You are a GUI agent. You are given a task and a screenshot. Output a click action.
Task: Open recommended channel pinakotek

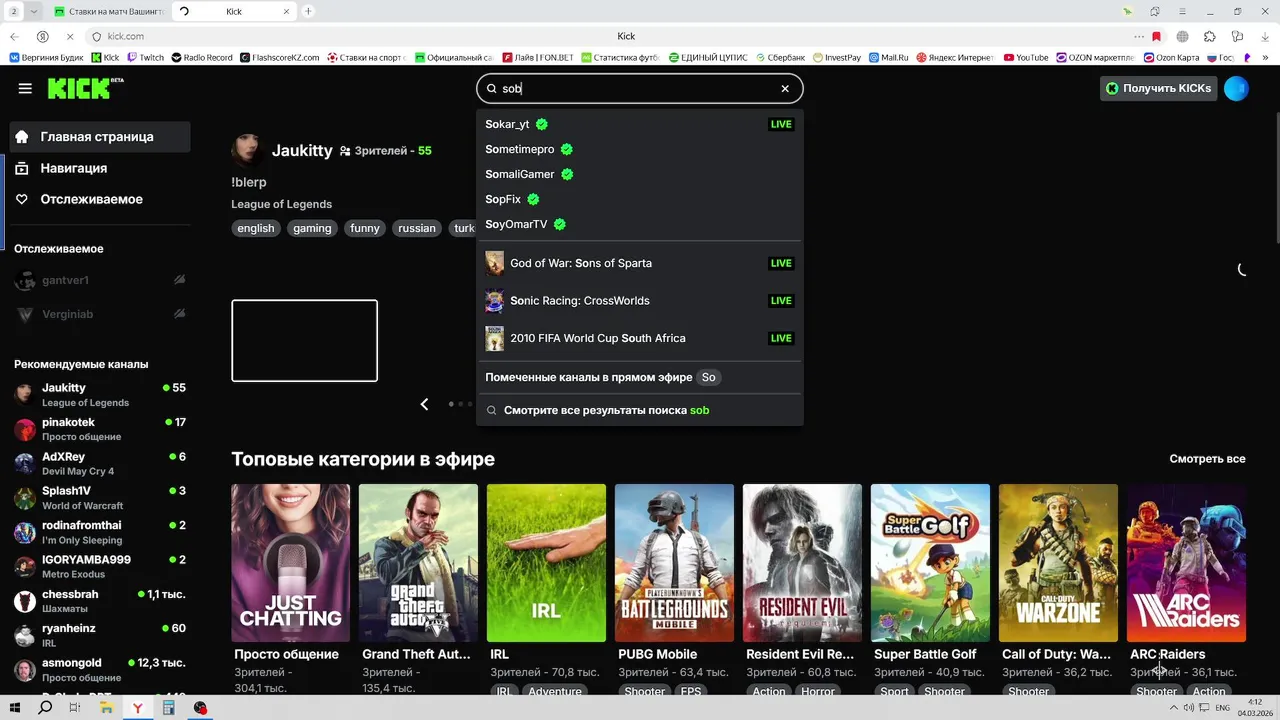pos(100,429)
